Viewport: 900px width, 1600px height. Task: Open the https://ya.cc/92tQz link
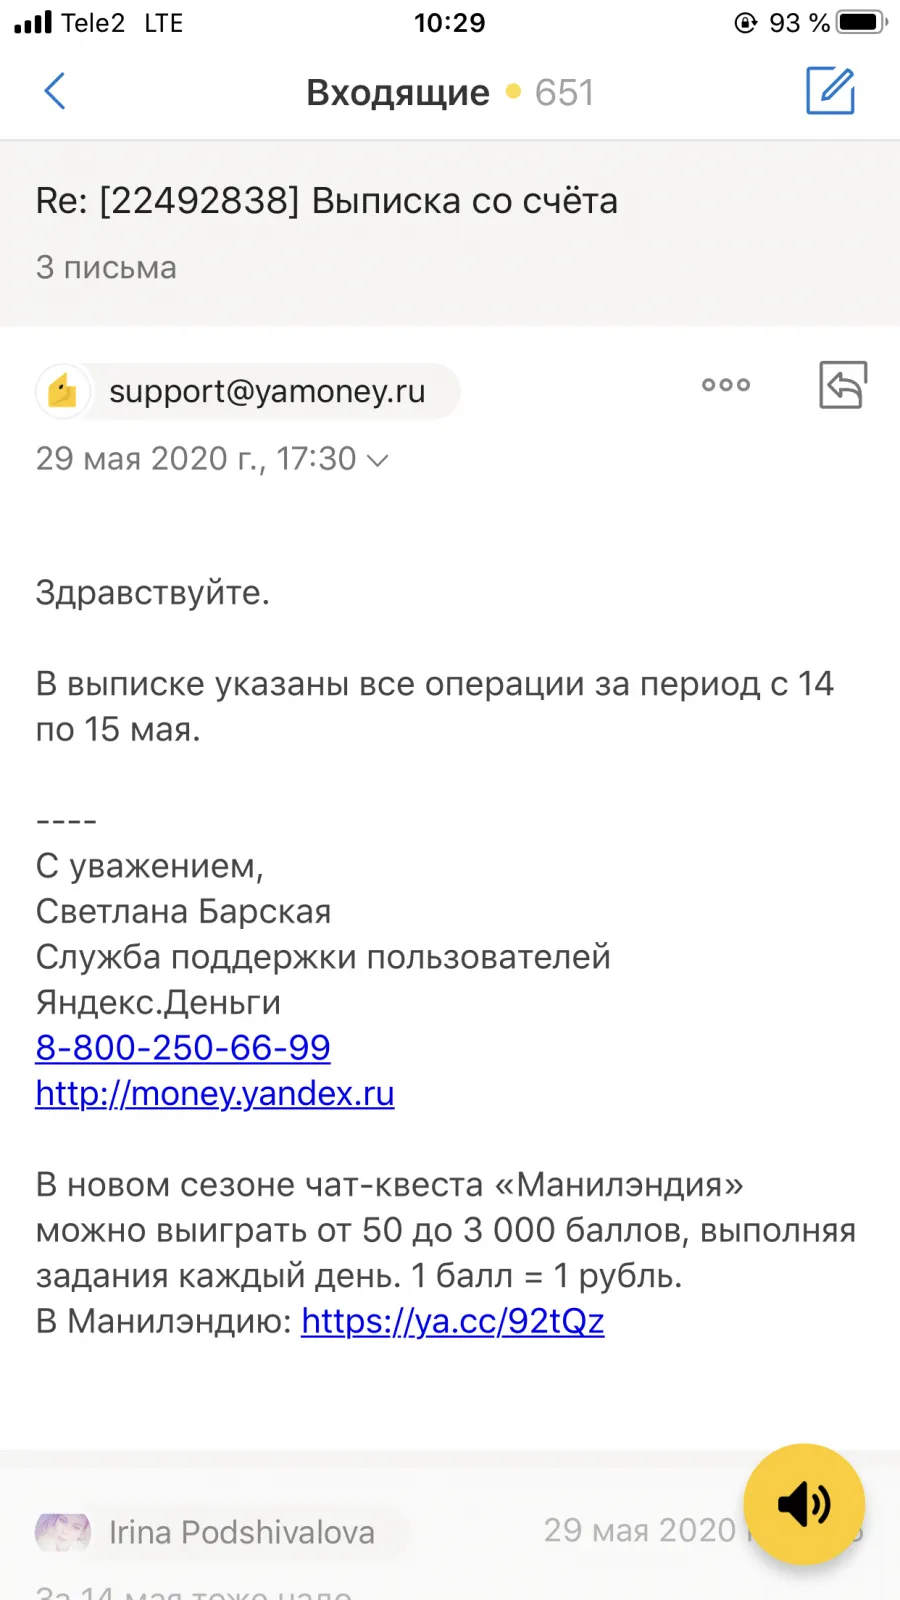[x=453, y=1321]
